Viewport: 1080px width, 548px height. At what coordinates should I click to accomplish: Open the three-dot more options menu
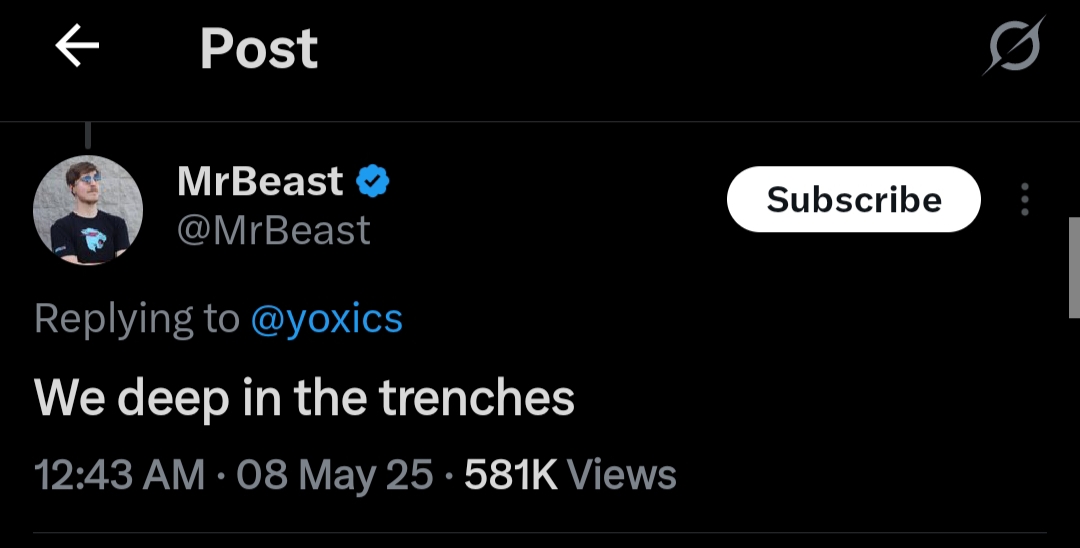(1024, 199)
